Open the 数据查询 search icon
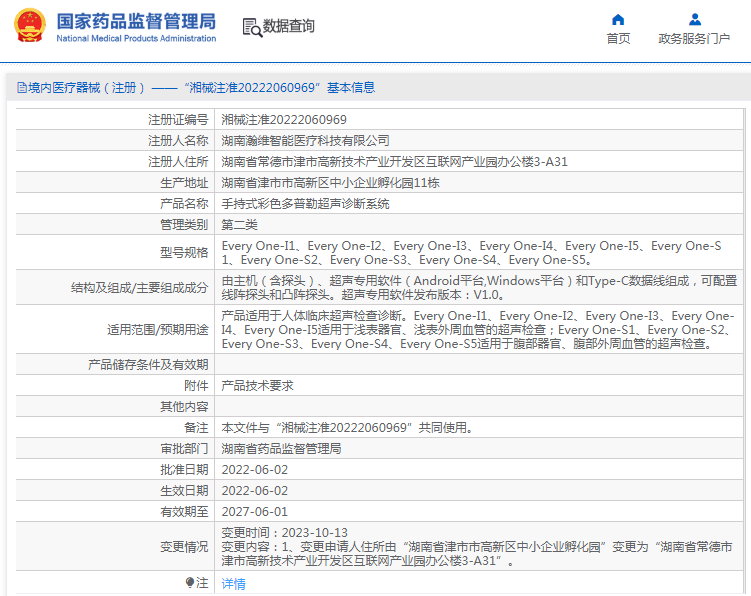 coord(252,27)
